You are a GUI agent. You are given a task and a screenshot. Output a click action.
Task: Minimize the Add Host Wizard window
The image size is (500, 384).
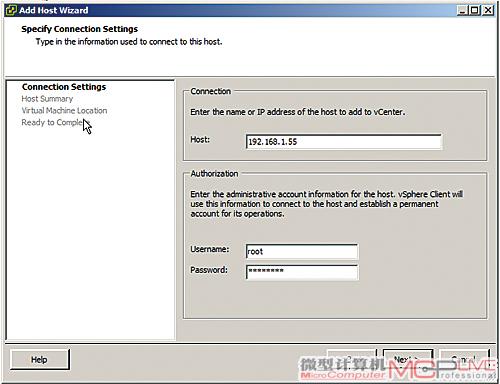pyautogui.click(x=462, y=10)
